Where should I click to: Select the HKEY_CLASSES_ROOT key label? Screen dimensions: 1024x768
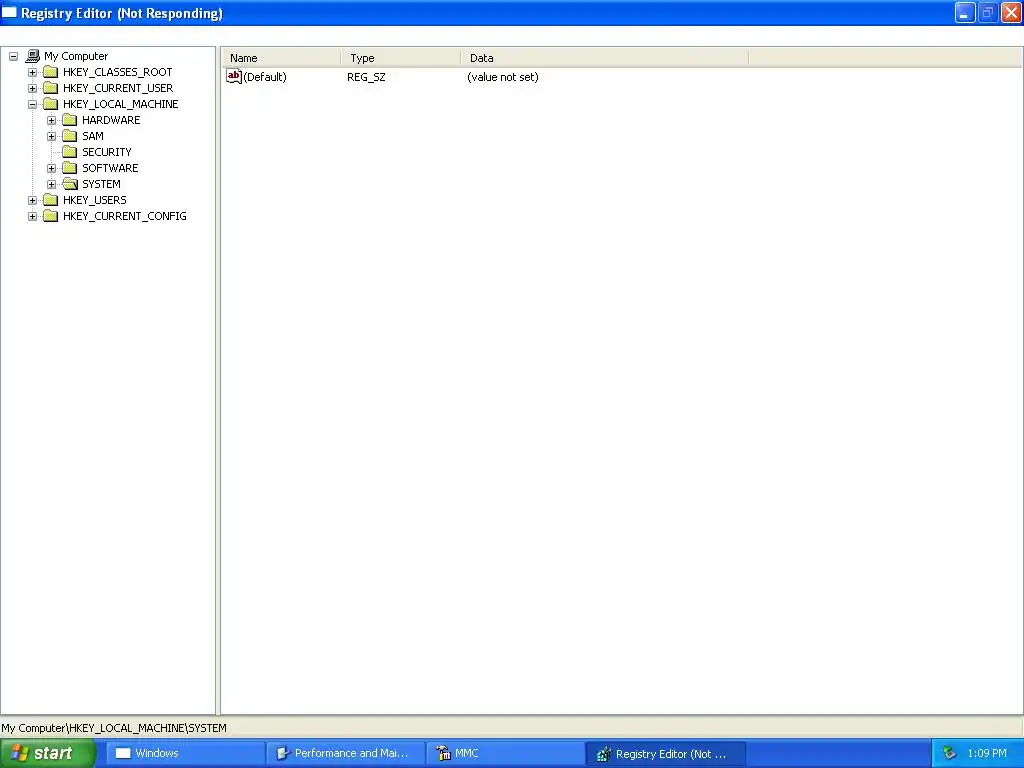118,72
